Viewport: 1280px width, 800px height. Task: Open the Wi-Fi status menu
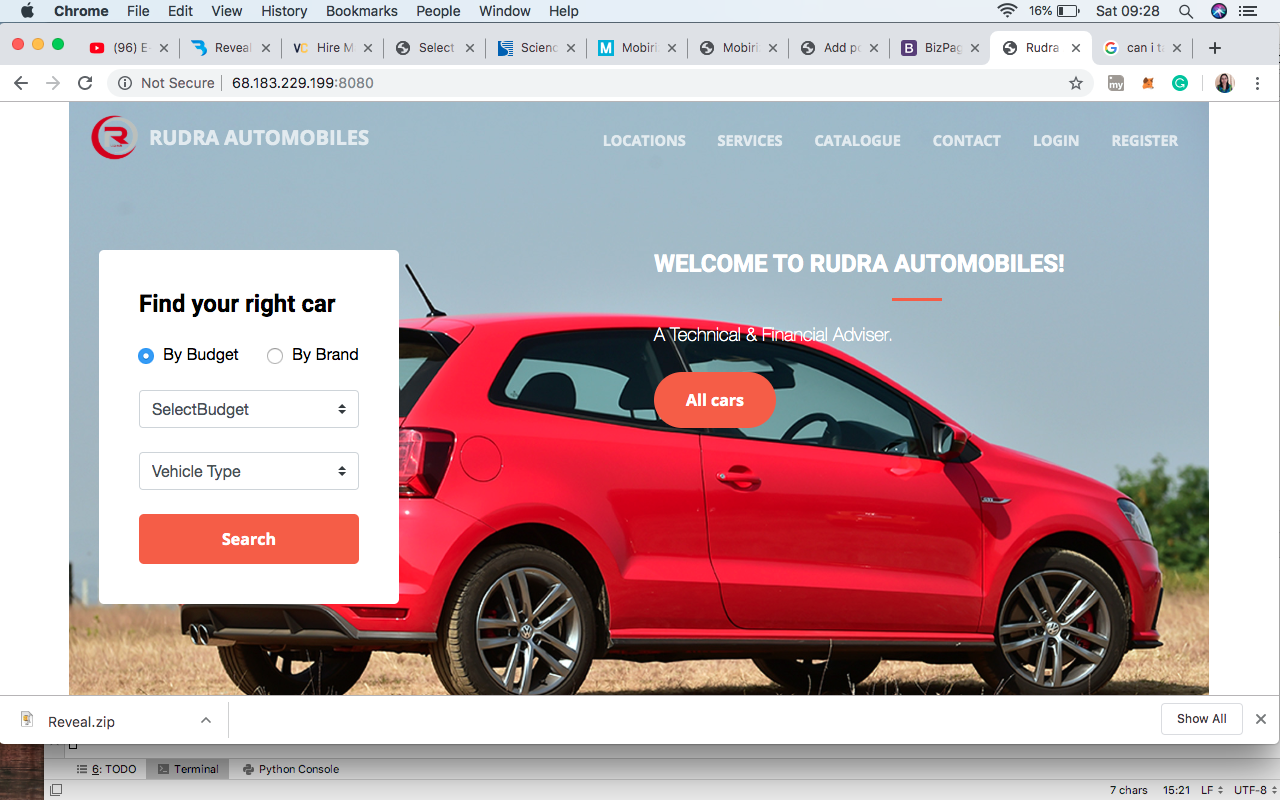1007,11
